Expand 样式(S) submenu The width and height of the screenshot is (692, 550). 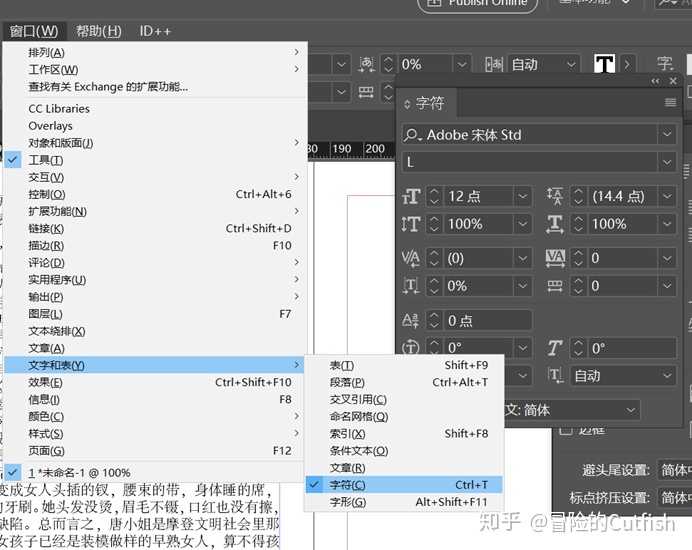tap(154, 433)
